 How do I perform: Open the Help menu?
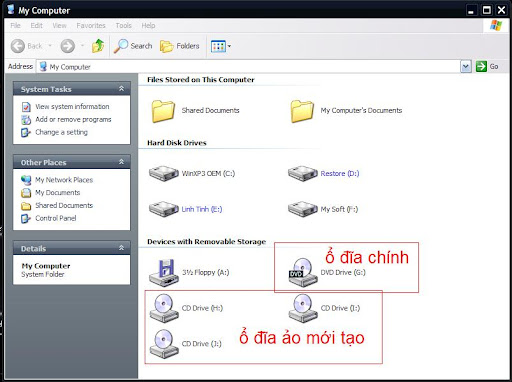click(x=148, y=25)
